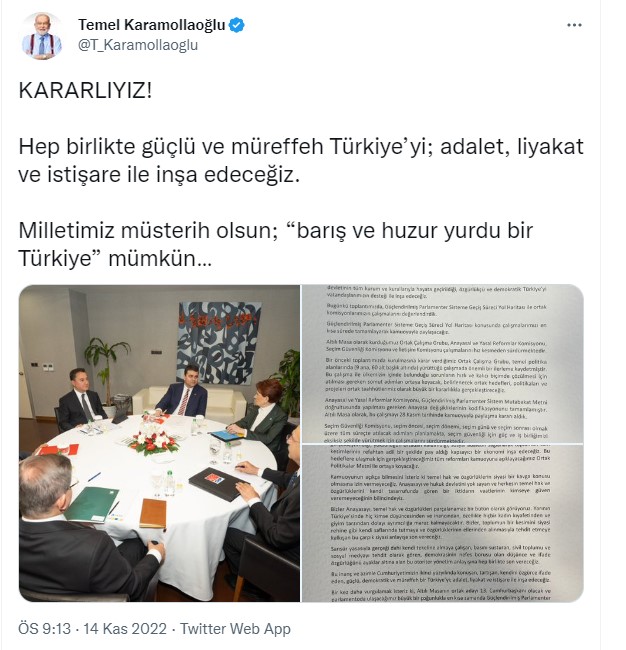Select the paragraph starting Milletimiz müsterih olsun
The height and width of the screenshot is (650, 626).
(x=276, y=245)
